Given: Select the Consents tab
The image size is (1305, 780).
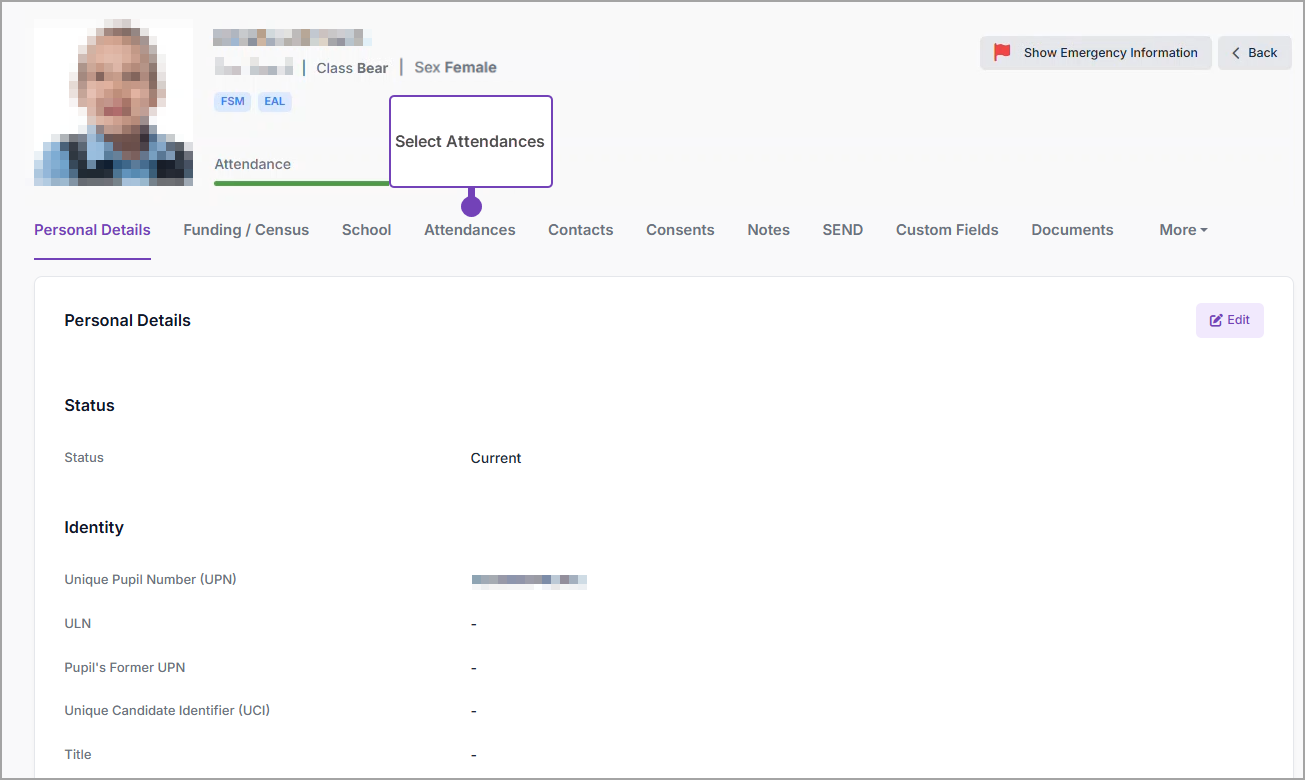Looking at the screenshot, I should [680, 230].
